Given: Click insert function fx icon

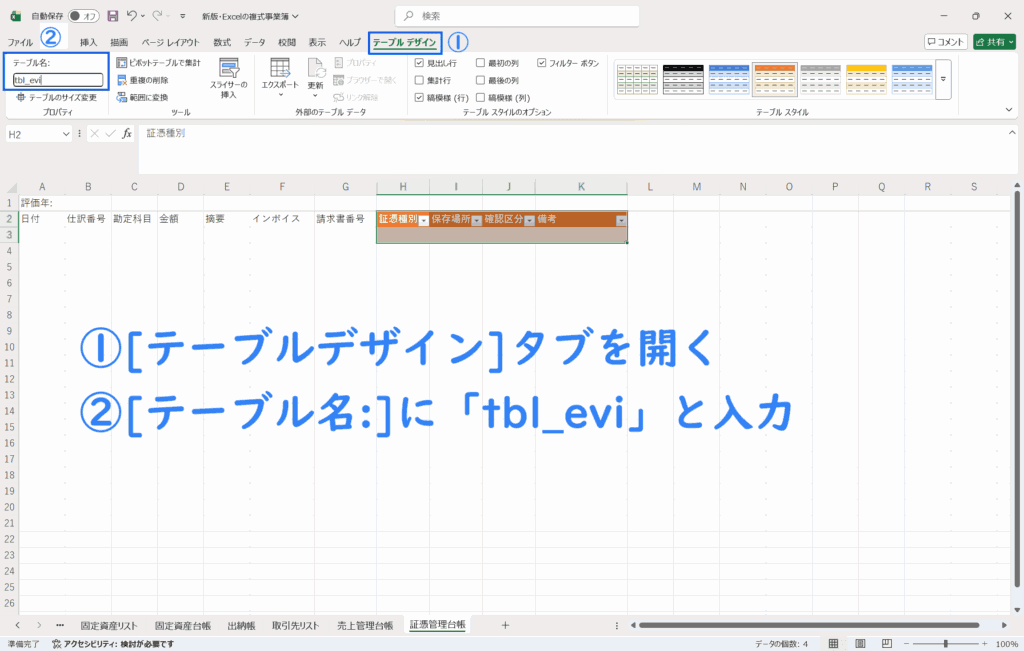Looking at the screenshot, I should (127, 134).
